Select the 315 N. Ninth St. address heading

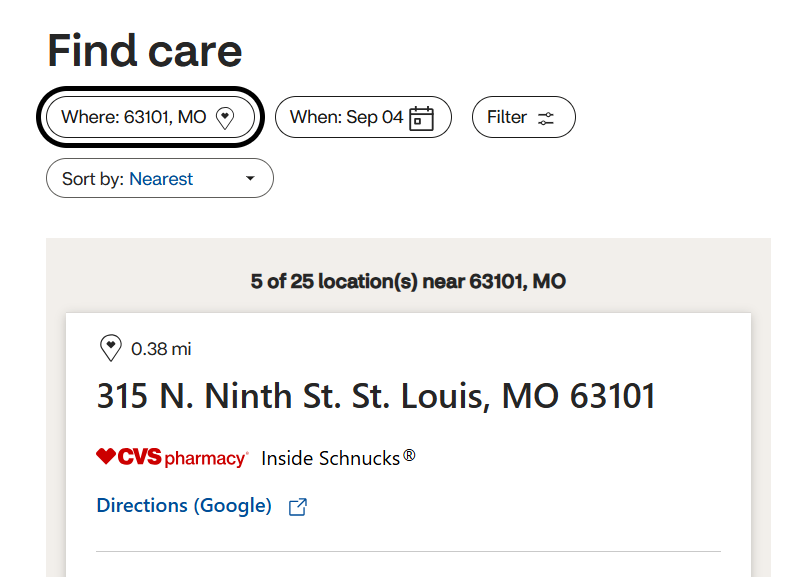pos(376,396)
